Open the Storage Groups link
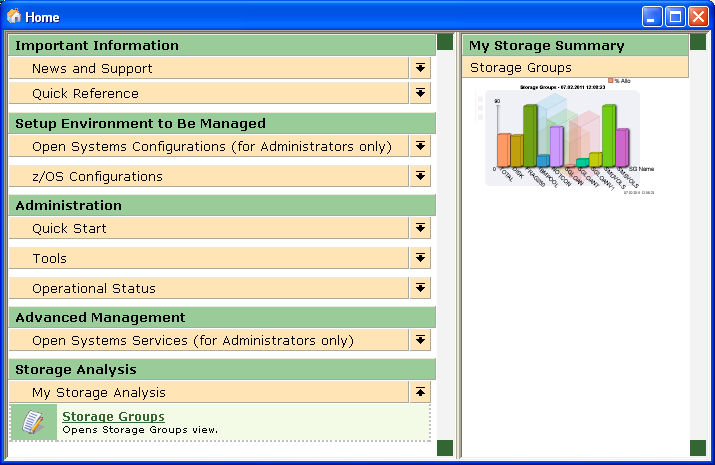Screen dimensions: 715x465 [113, 416]
